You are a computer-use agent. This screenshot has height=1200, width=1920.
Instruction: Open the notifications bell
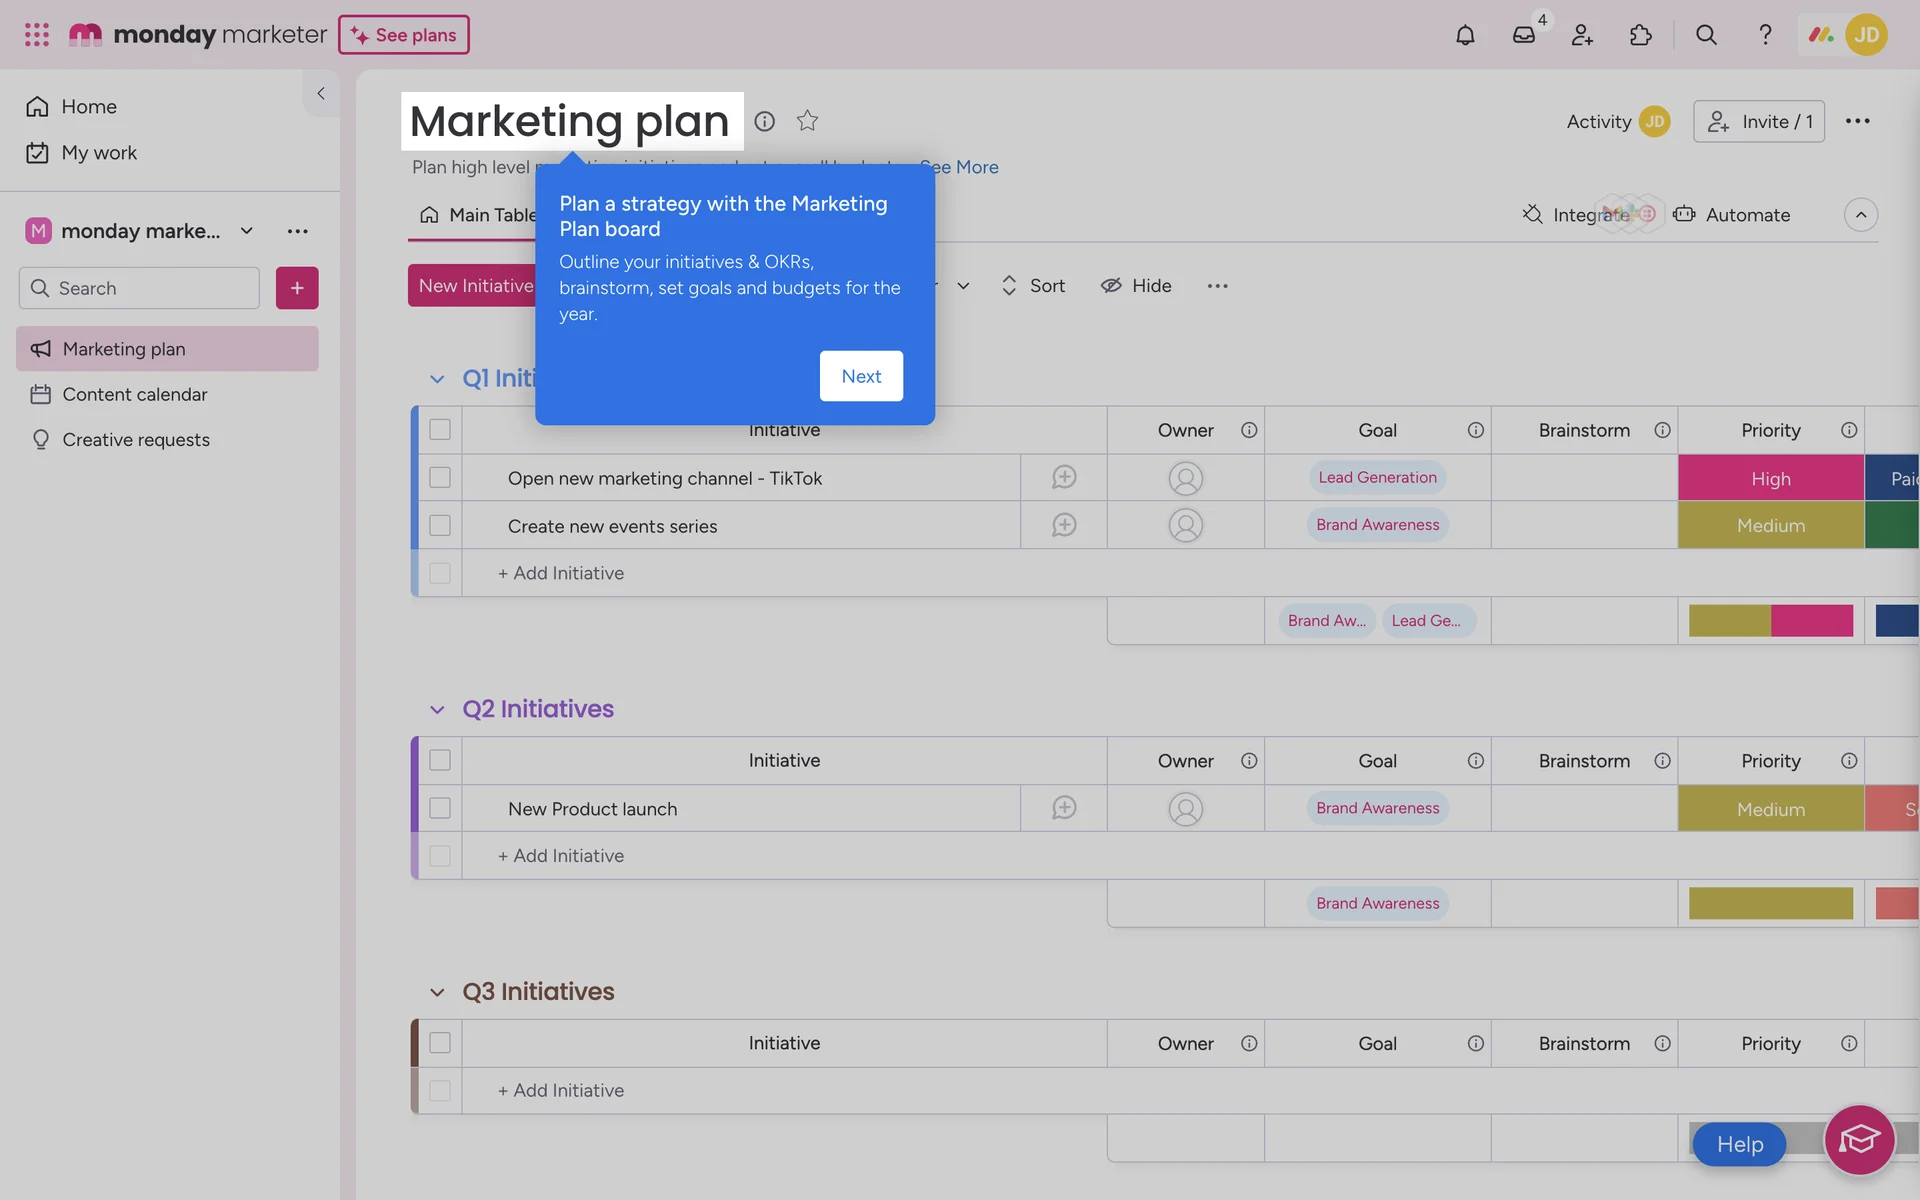[x=1465, y=35]
